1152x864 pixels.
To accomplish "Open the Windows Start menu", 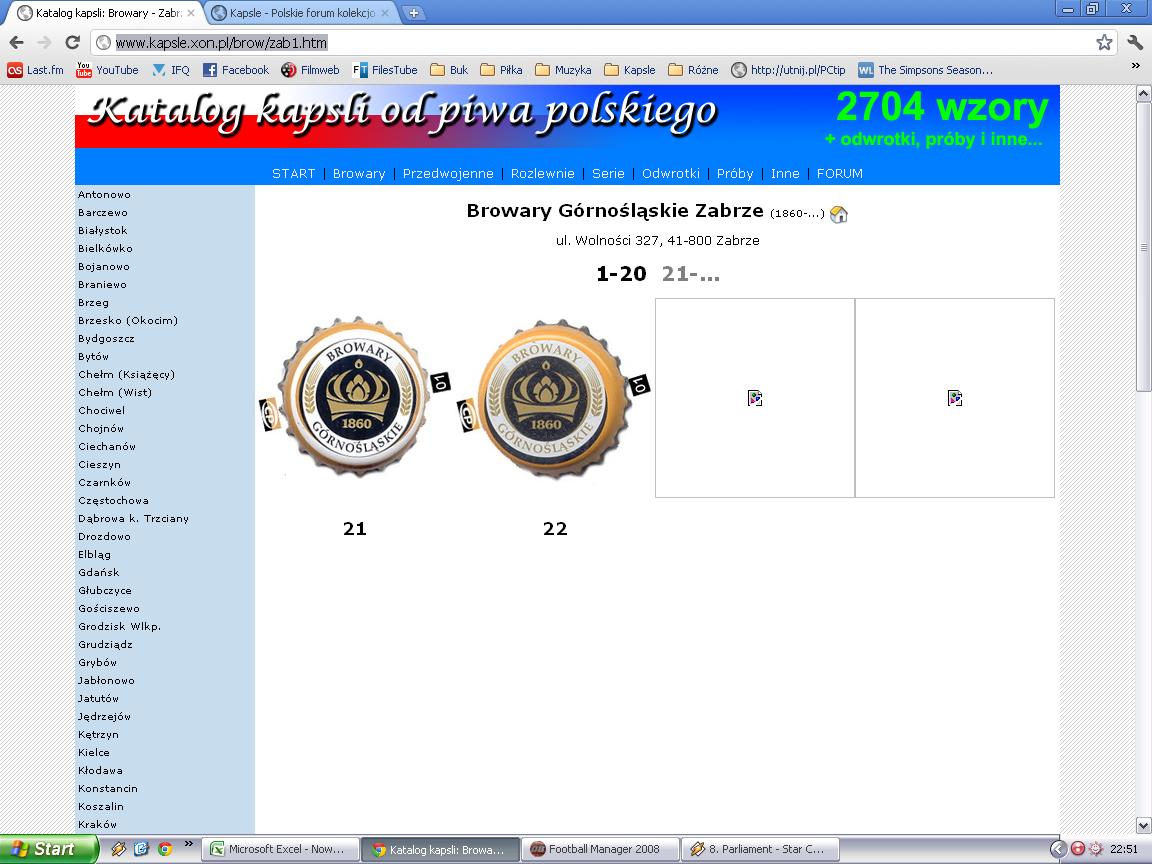I will coord(48,849).
